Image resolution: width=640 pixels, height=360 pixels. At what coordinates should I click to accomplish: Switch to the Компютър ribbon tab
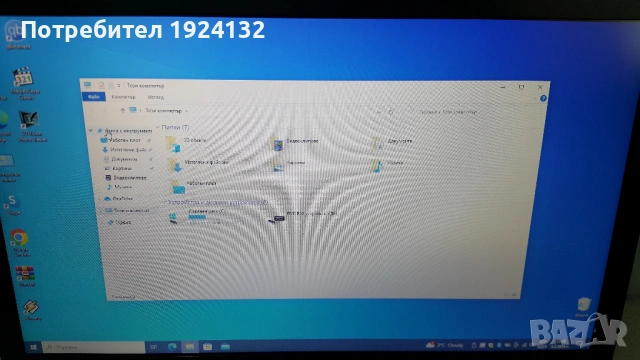tap(123, 97)
